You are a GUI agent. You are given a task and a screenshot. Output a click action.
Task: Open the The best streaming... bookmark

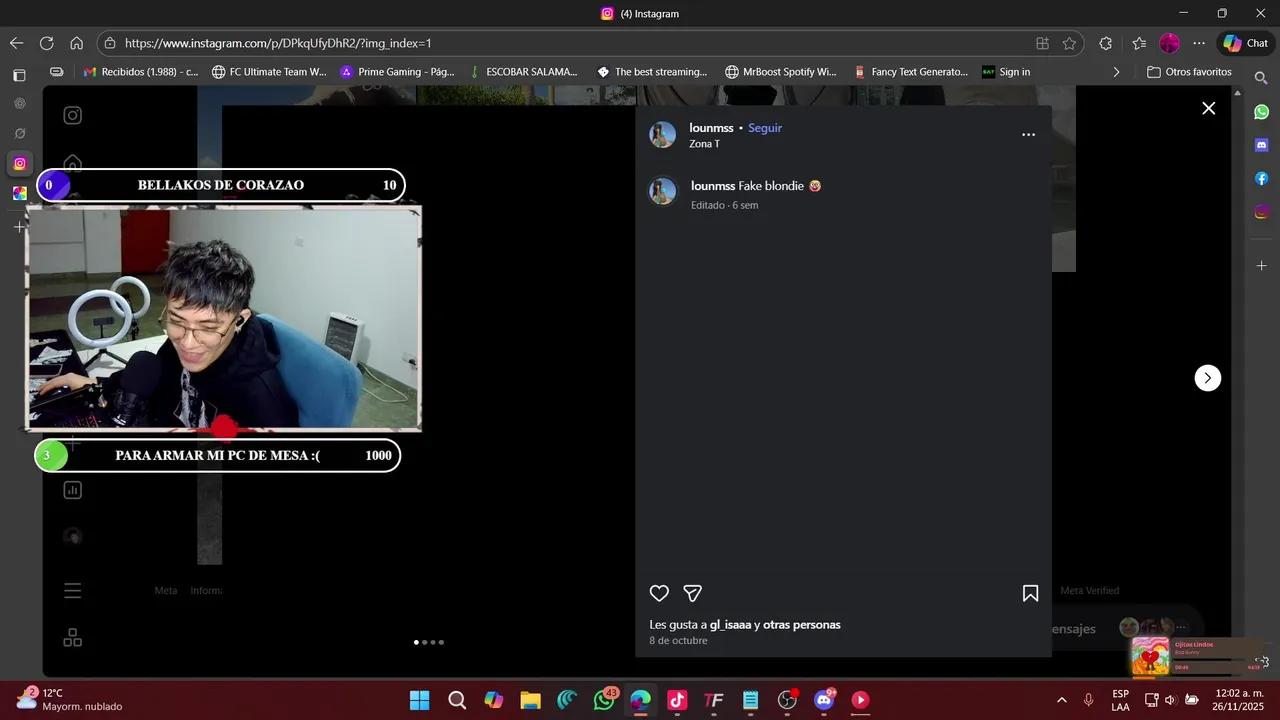pyautogui.click(x=652, y=72)
